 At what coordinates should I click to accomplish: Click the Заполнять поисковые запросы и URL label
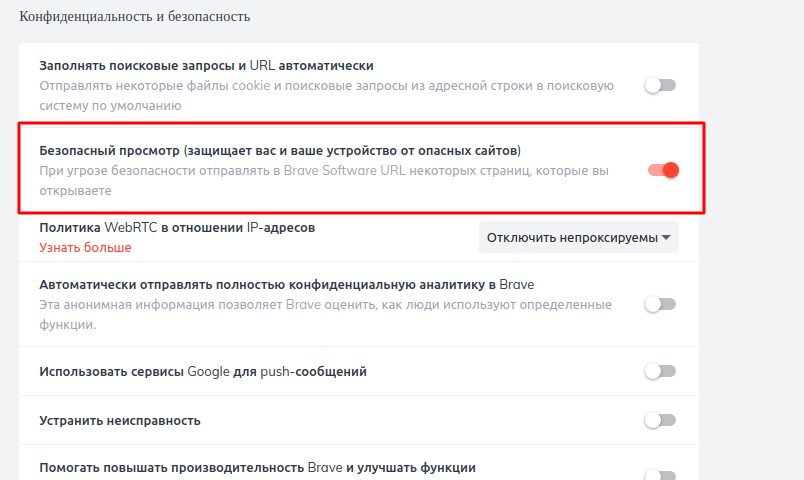tap(206, 66)
